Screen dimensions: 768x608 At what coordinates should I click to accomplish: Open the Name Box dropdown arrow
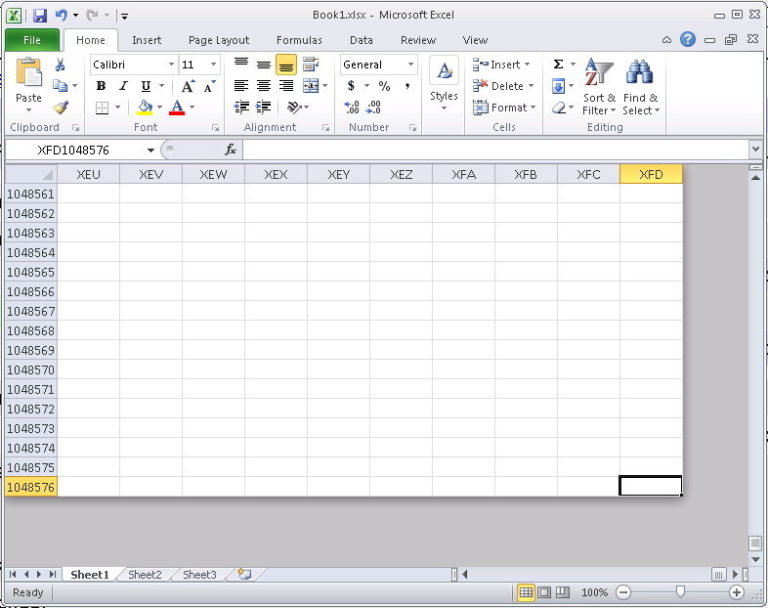pos(151,150)
